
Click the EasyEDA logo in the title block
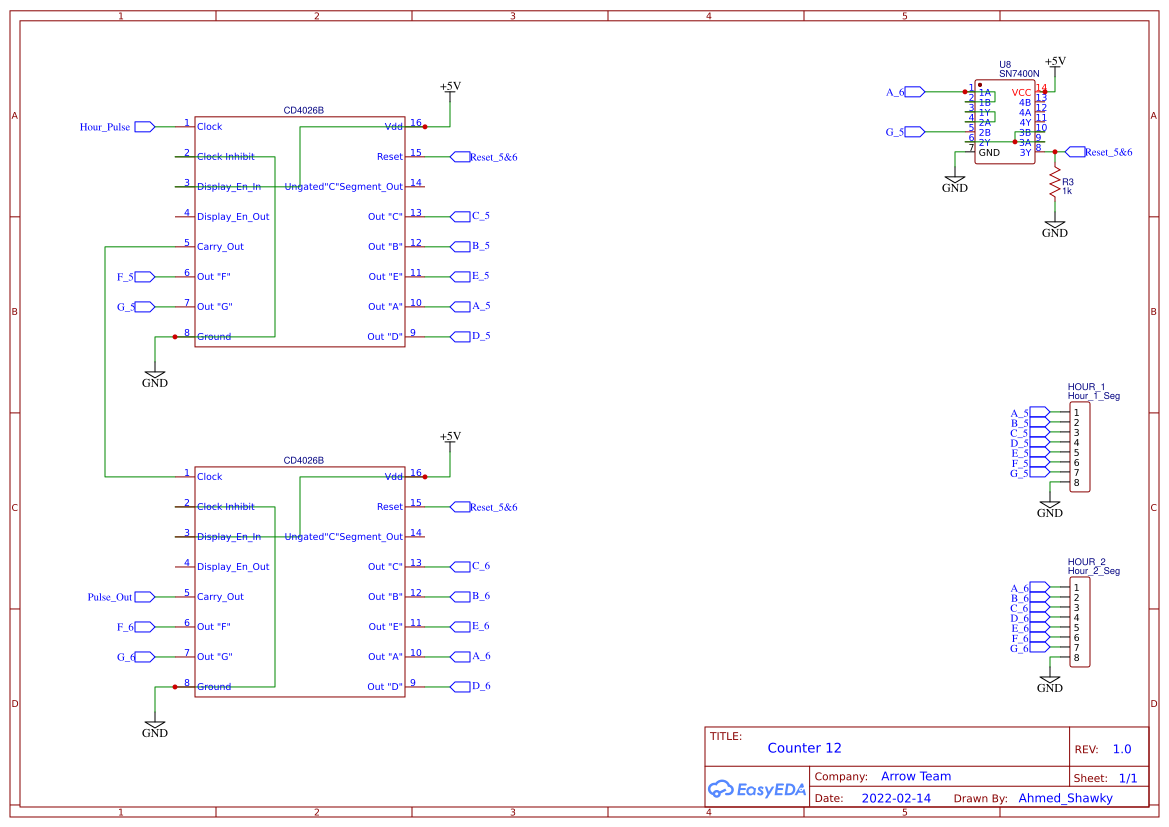pos(757,789)
